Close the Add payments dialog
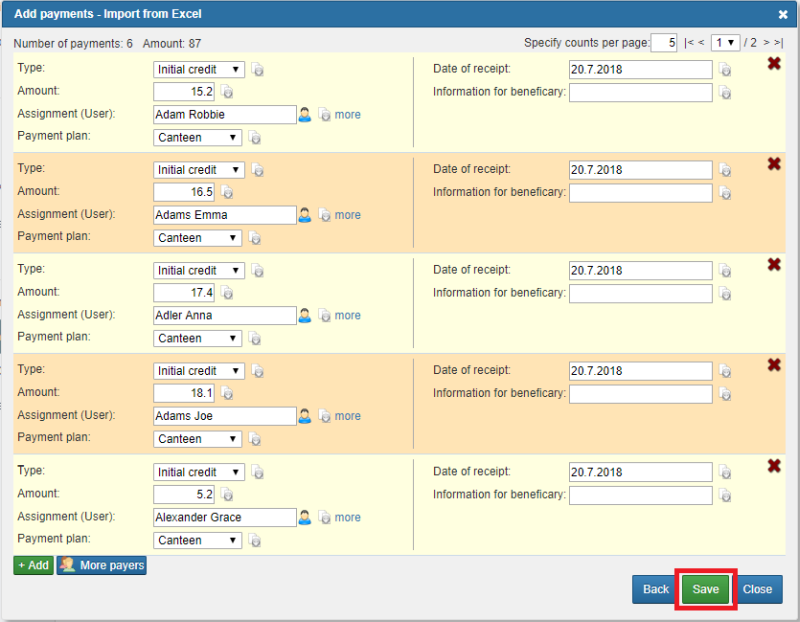 [783, 15]
